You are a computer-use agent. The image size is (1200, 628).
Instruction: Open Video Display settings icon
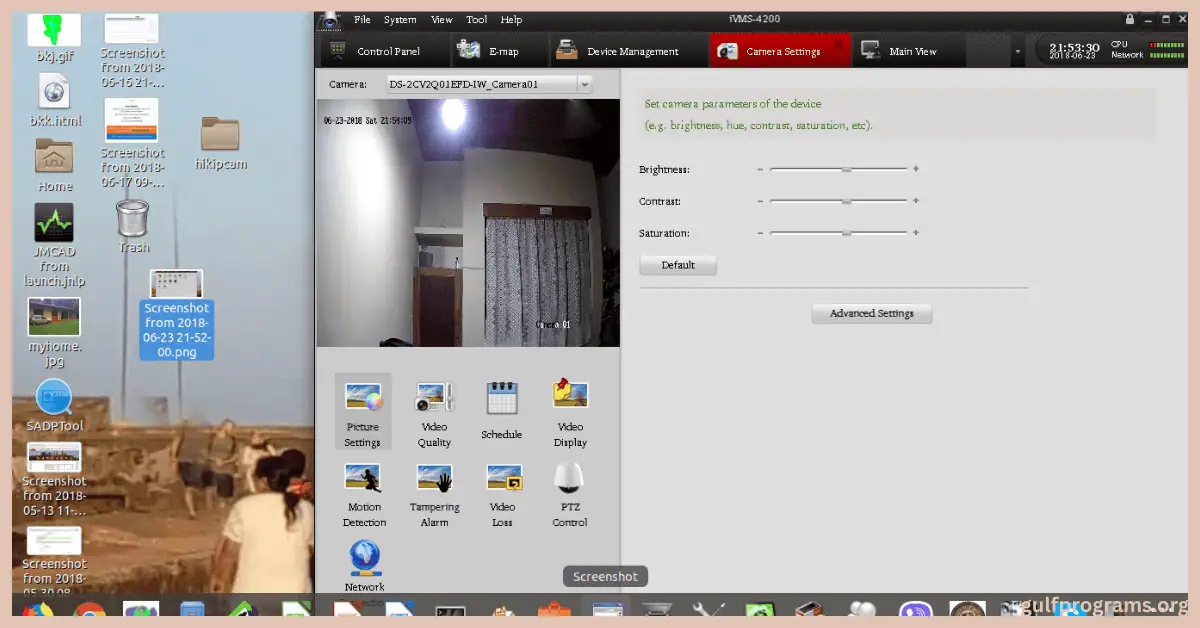(569, 395)
